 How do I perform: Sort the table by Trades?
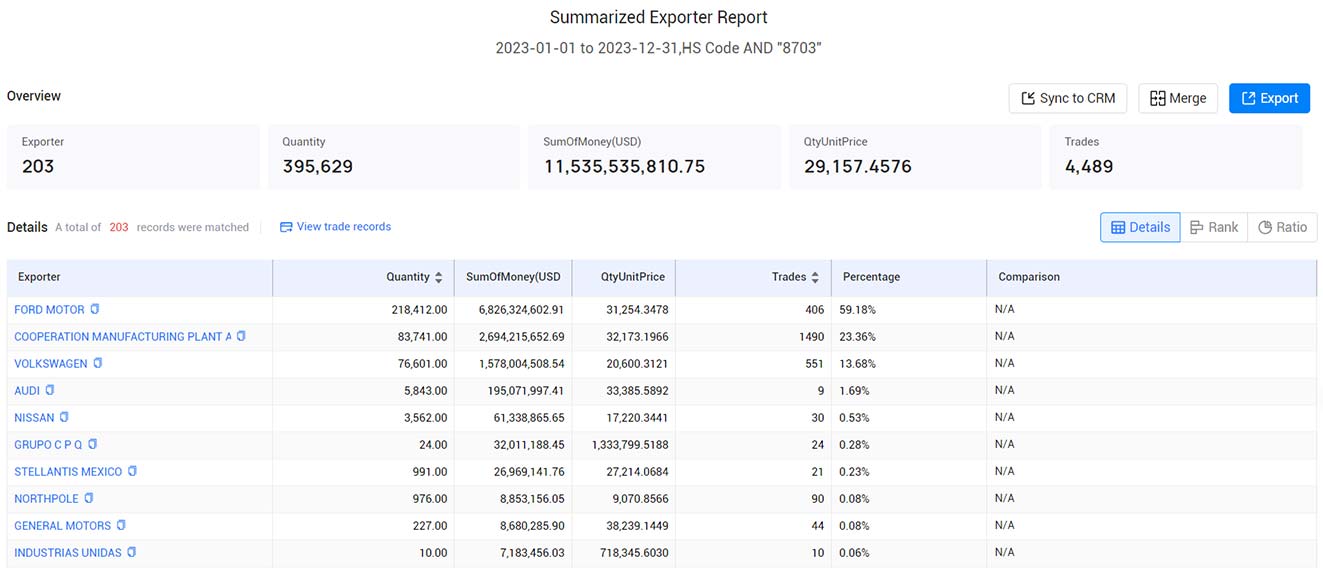tap(815, 277)
